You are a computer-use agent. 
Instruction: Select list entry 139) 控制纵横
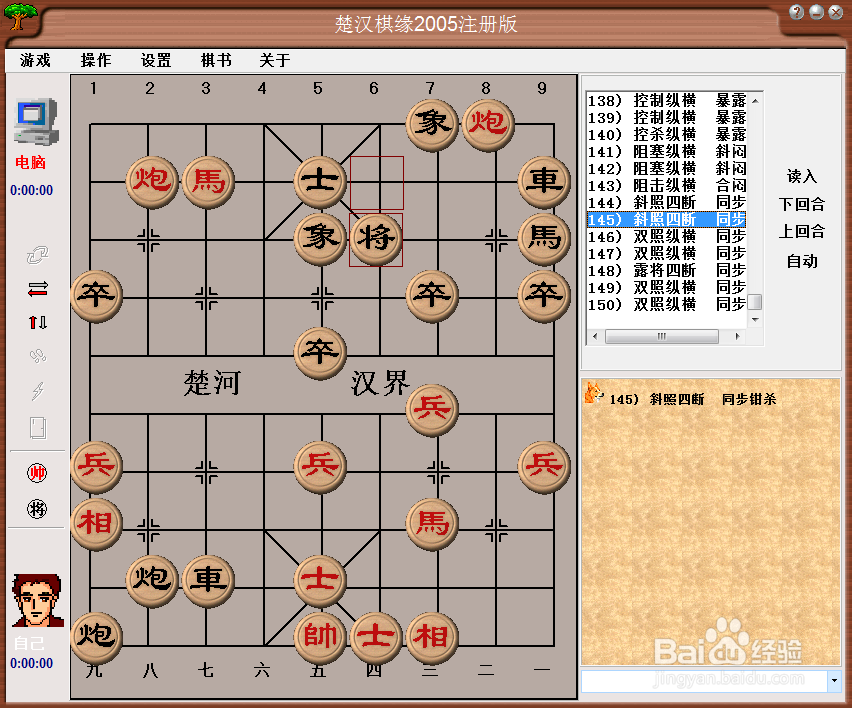click(x=667, y=117)
